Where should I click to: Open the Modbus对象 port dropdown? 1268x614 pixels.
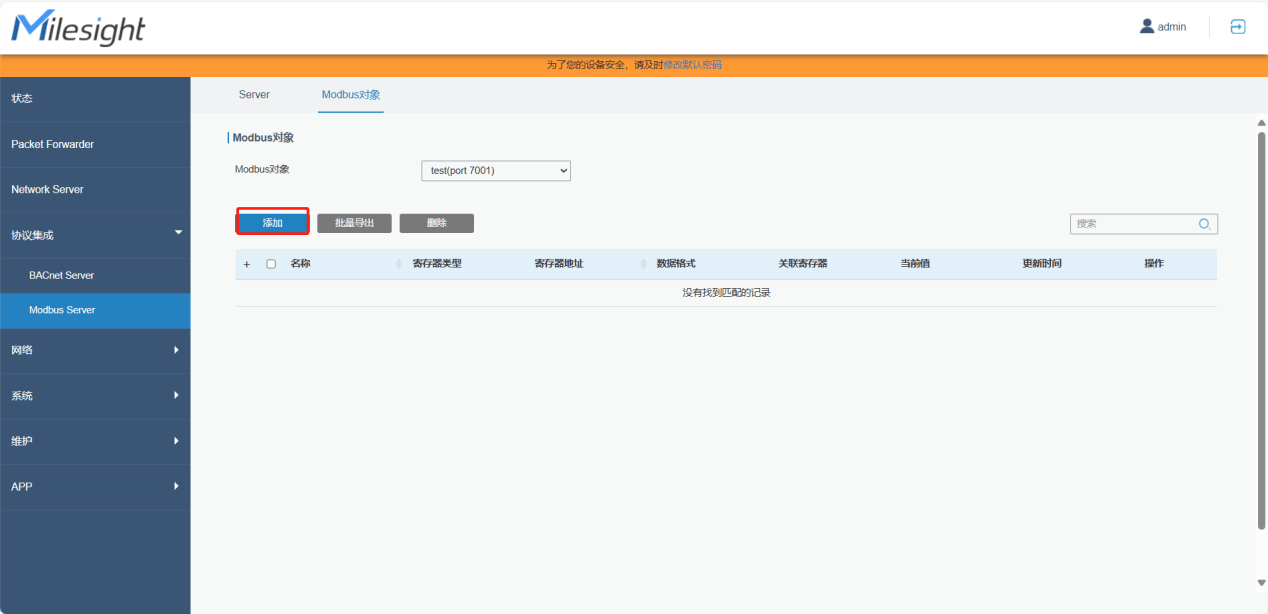click(x=495, y=171)
